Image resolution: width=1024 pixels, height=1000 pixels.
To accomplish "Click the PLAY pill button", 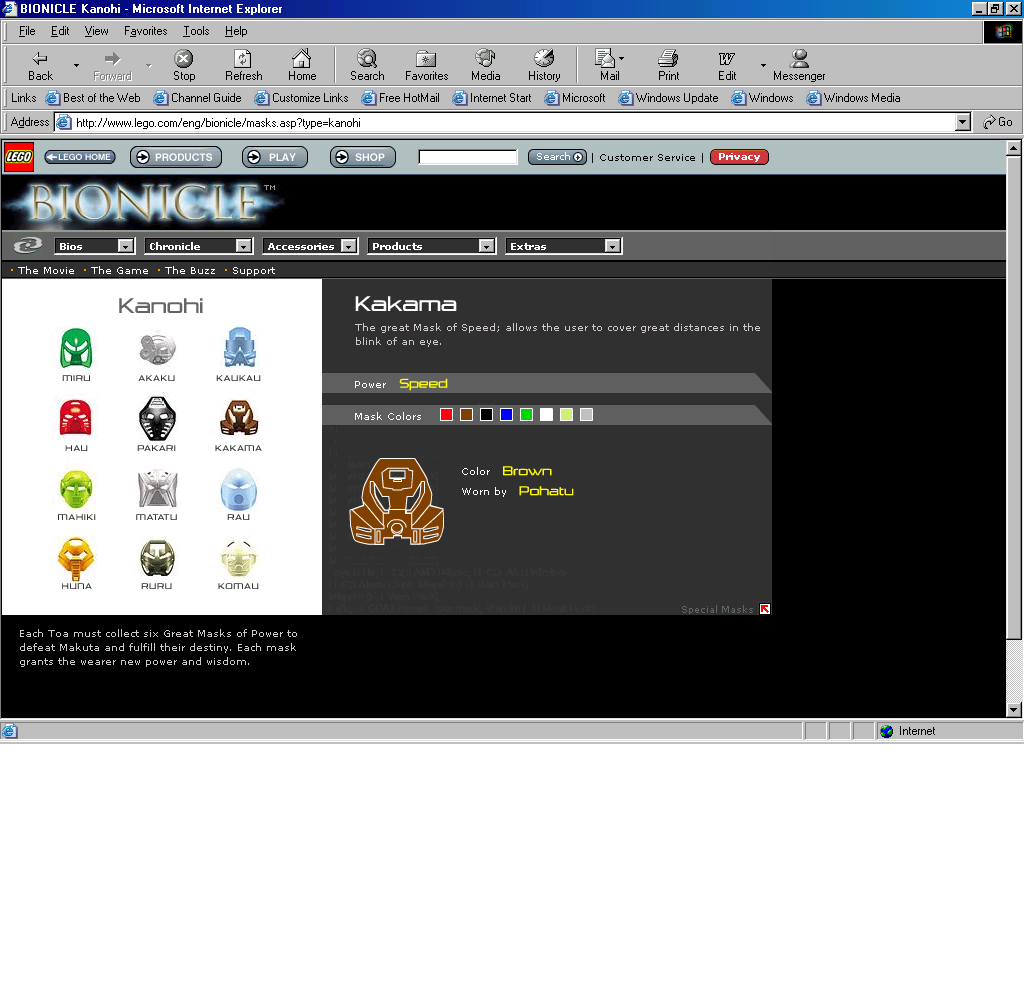I will point(274,157).
